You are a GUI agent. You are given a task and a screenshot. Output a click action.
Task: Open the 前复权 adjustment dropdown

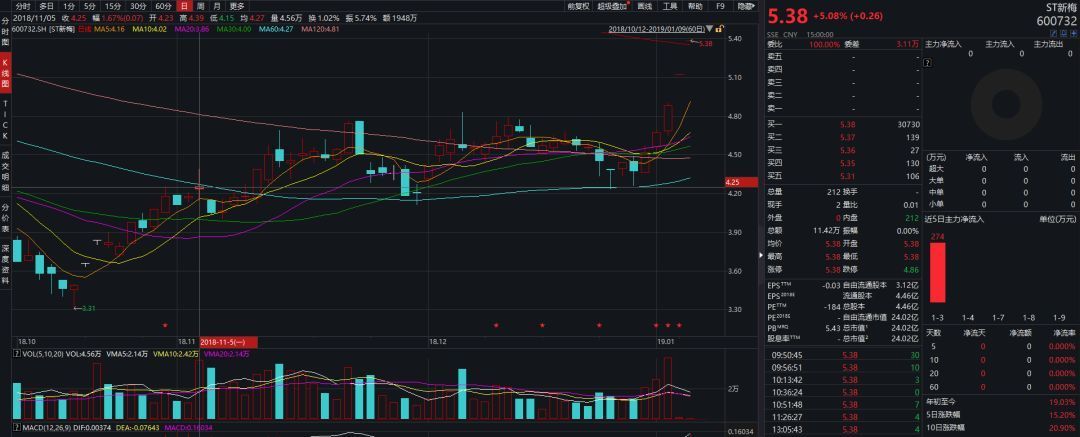point(578,6)
